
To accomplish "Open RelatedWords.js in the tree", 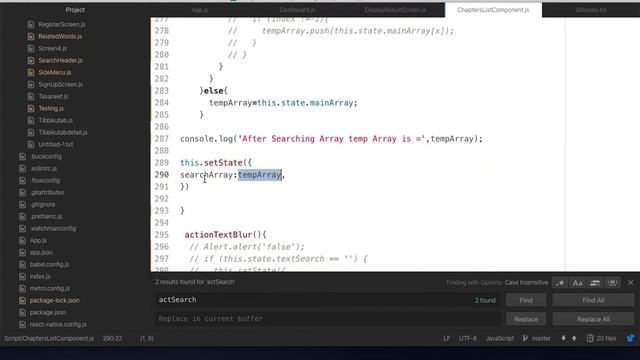I will pyautogui.click(x=60, y=36).
